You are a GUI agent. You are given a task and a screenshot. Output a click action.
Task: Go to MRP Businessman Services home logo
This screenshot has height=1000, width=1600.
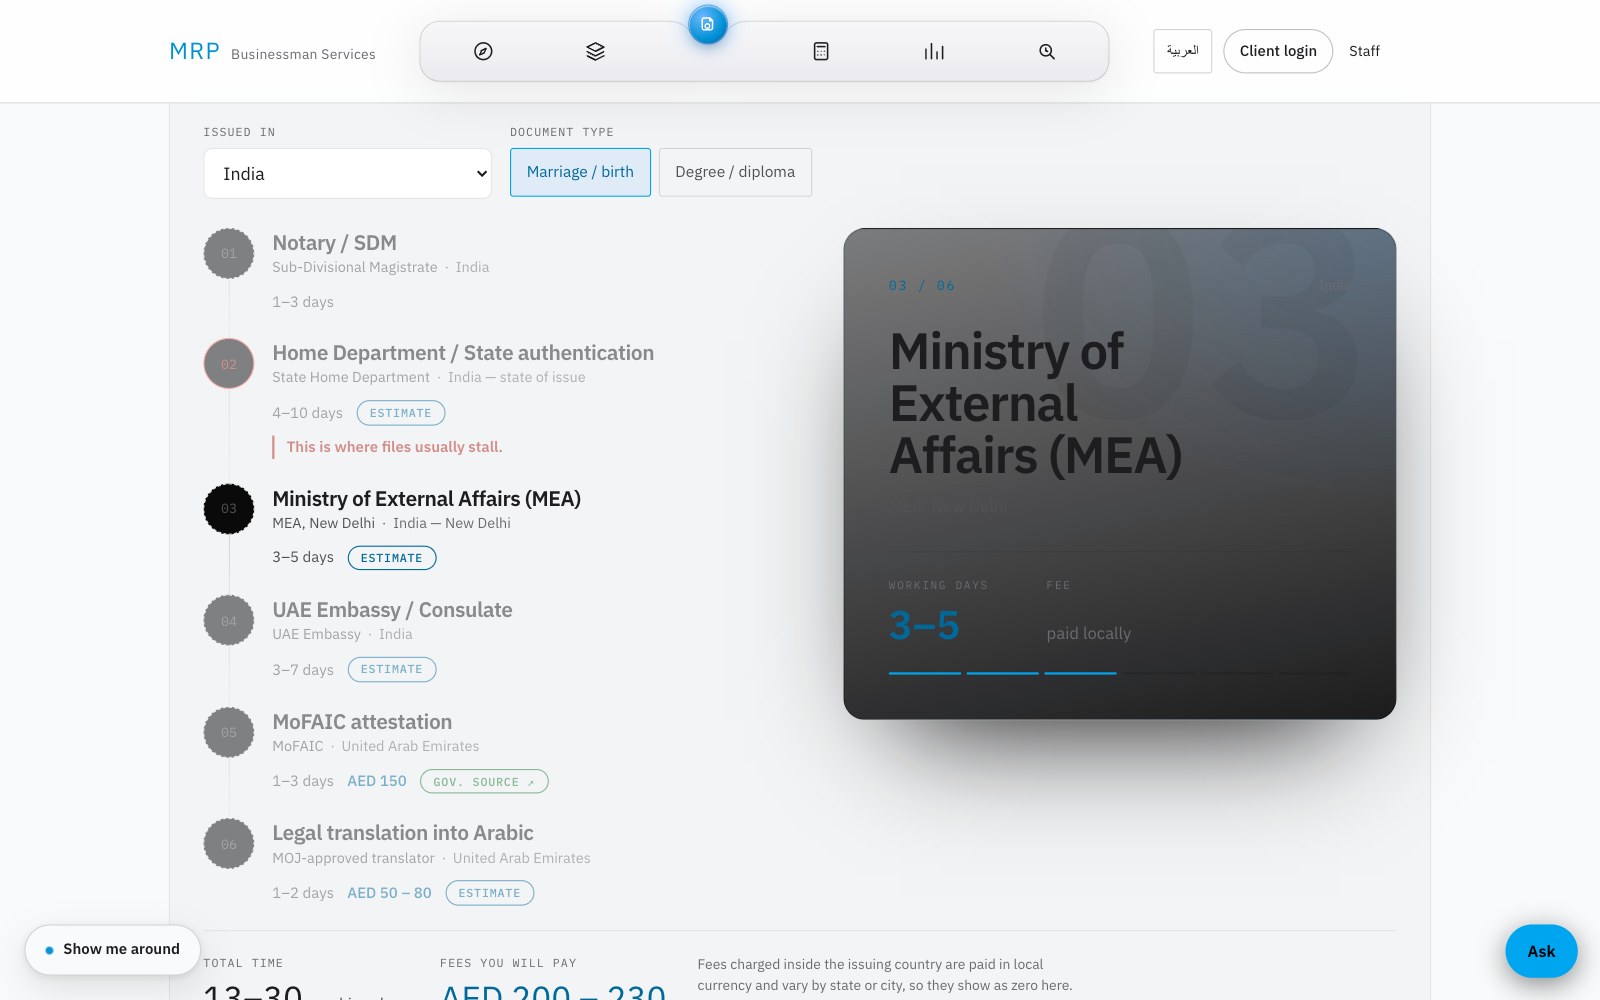click(x=272, y=52)
